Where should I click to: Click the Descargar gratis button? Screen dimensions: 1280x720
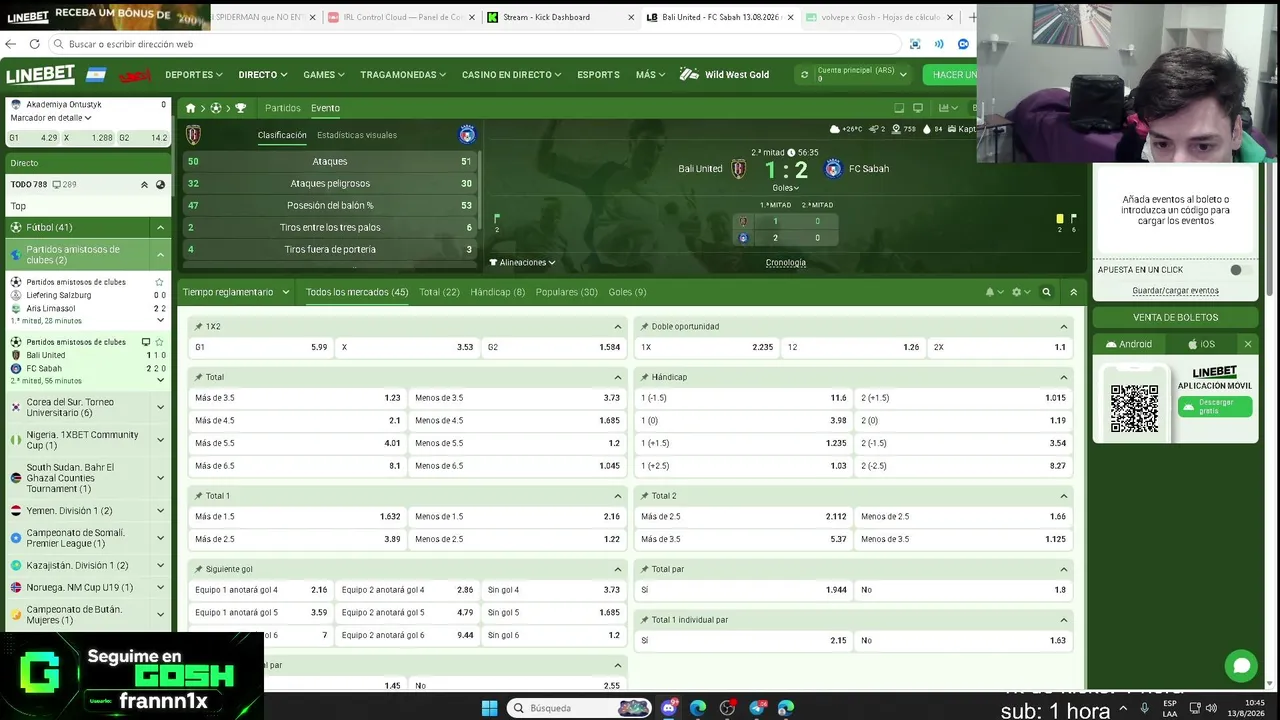pos(1214,407)
